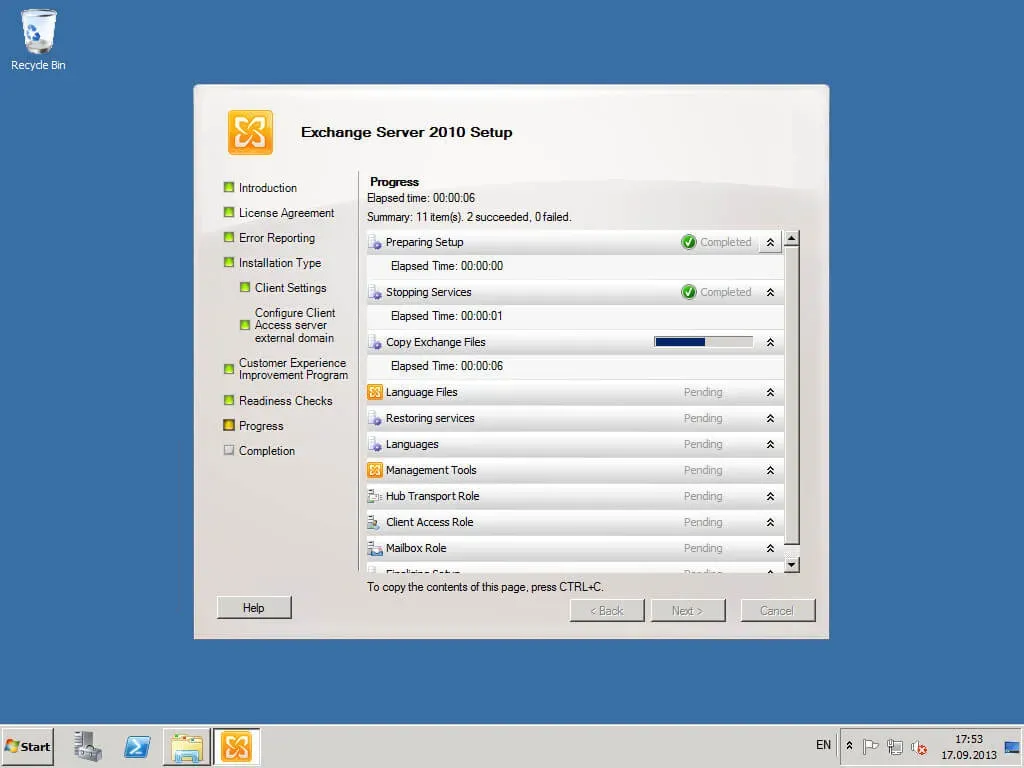Select the Exchange Setup taskbar button

point(236,746)
